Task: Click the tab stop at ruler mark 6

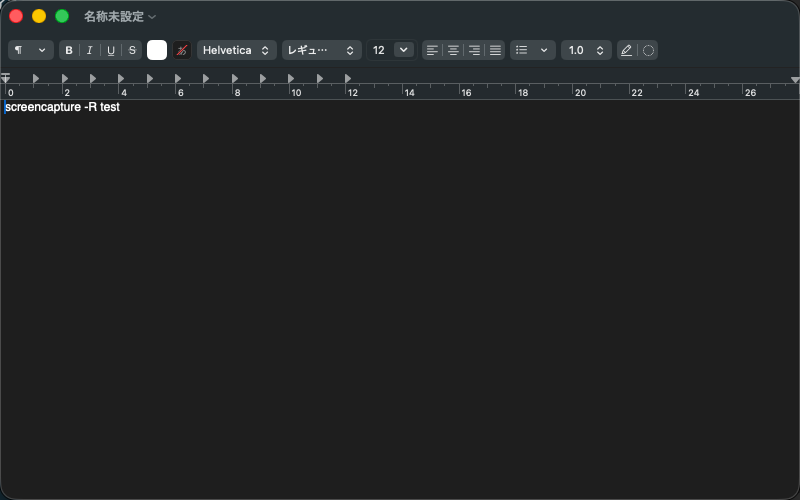Action: point(178,78)
